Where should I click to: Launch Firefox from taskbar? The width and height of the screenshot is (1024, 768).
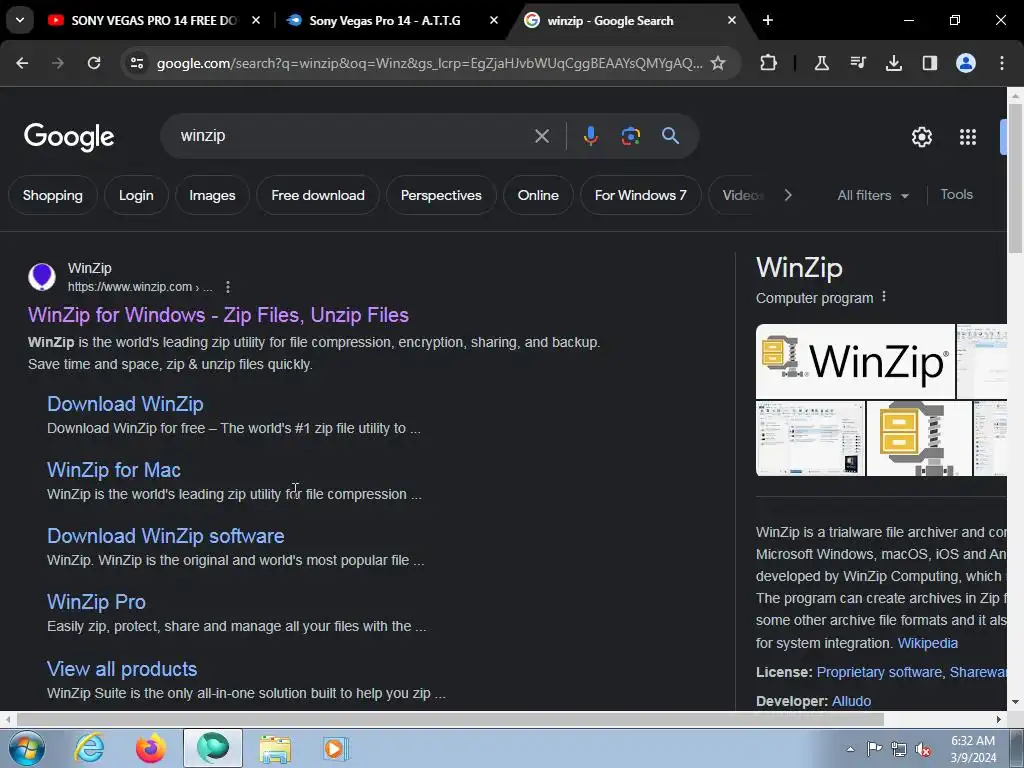(x=151, y=748)
